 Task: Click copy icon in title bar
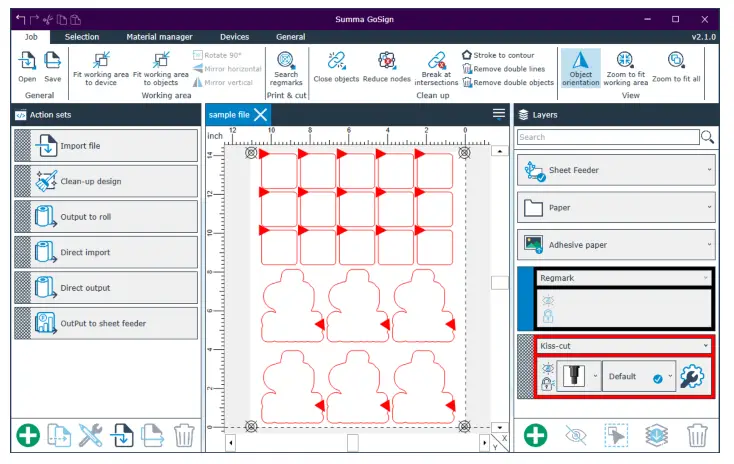(x=62, y=19)
